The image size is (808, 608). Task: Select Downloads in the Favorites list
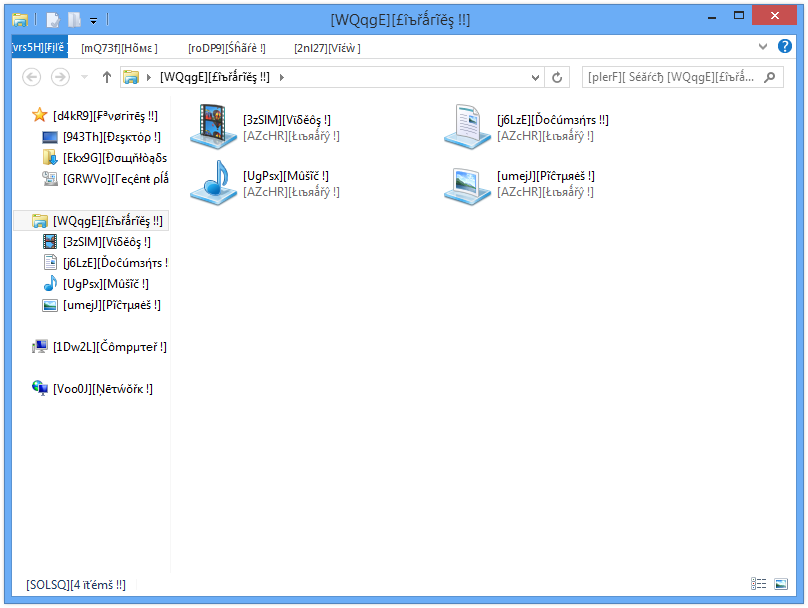[x=105, y=158]
